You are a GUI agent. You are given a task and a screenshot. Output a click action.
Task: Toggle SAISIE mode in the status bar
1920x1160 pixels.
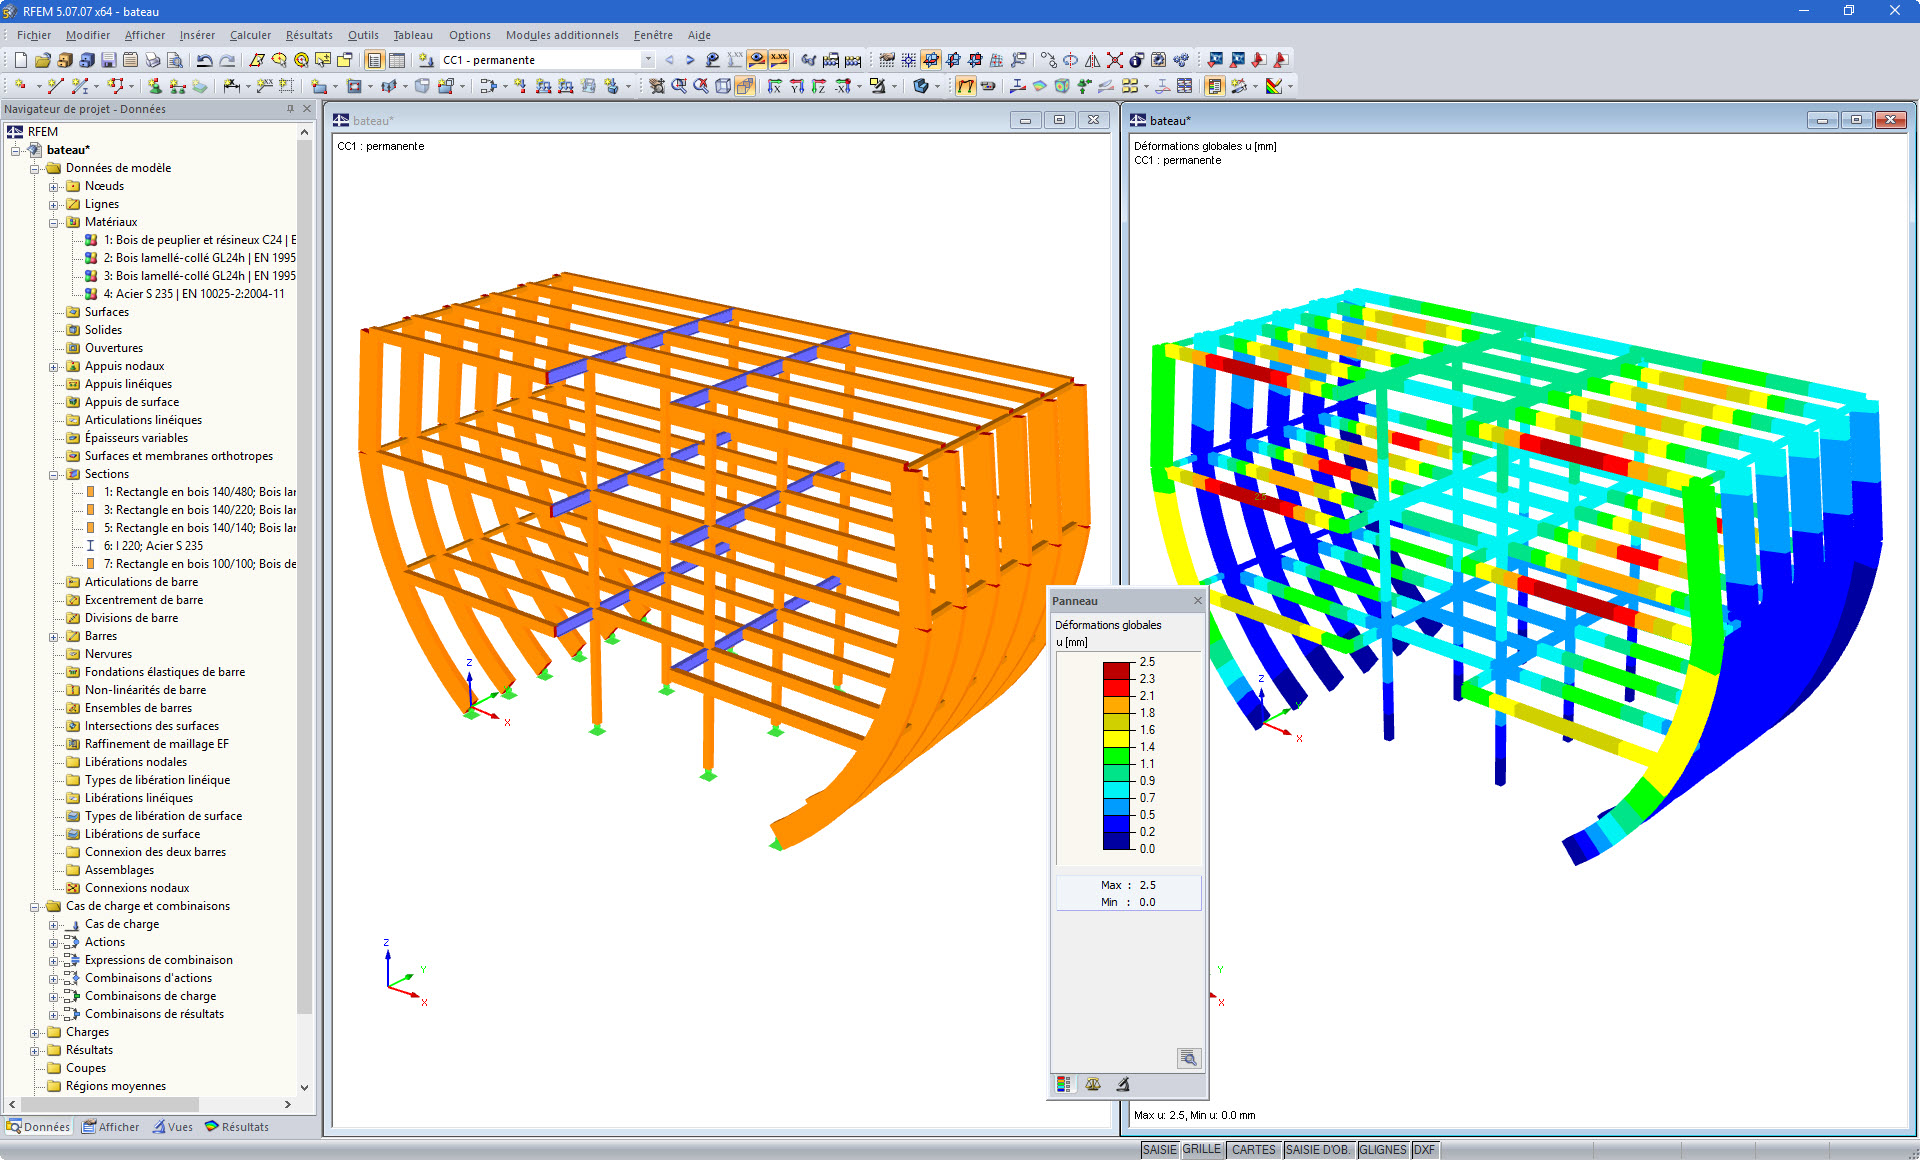(1159, 1150)
